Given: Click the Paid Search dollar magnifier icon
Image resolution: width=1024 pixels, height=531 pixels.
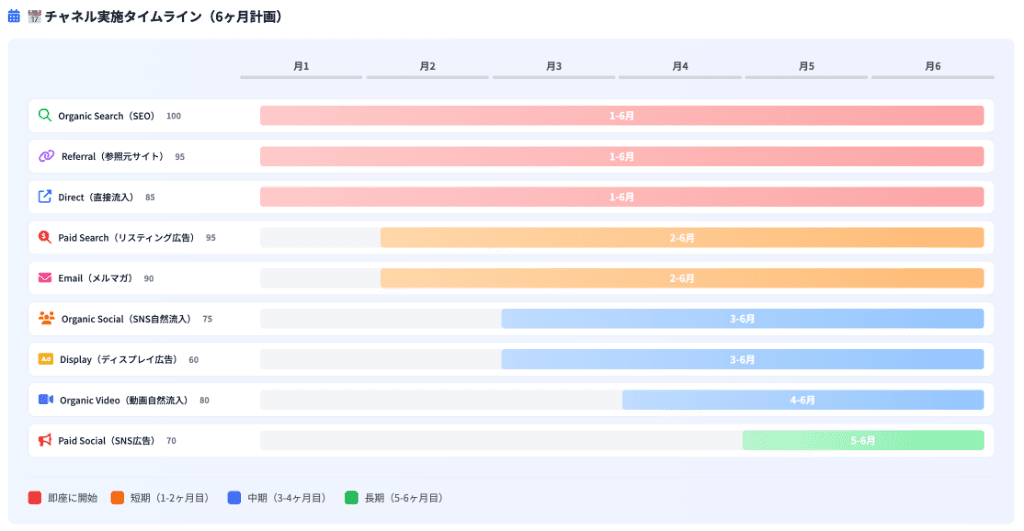Looking at the screenshot, I should [44, 237].
